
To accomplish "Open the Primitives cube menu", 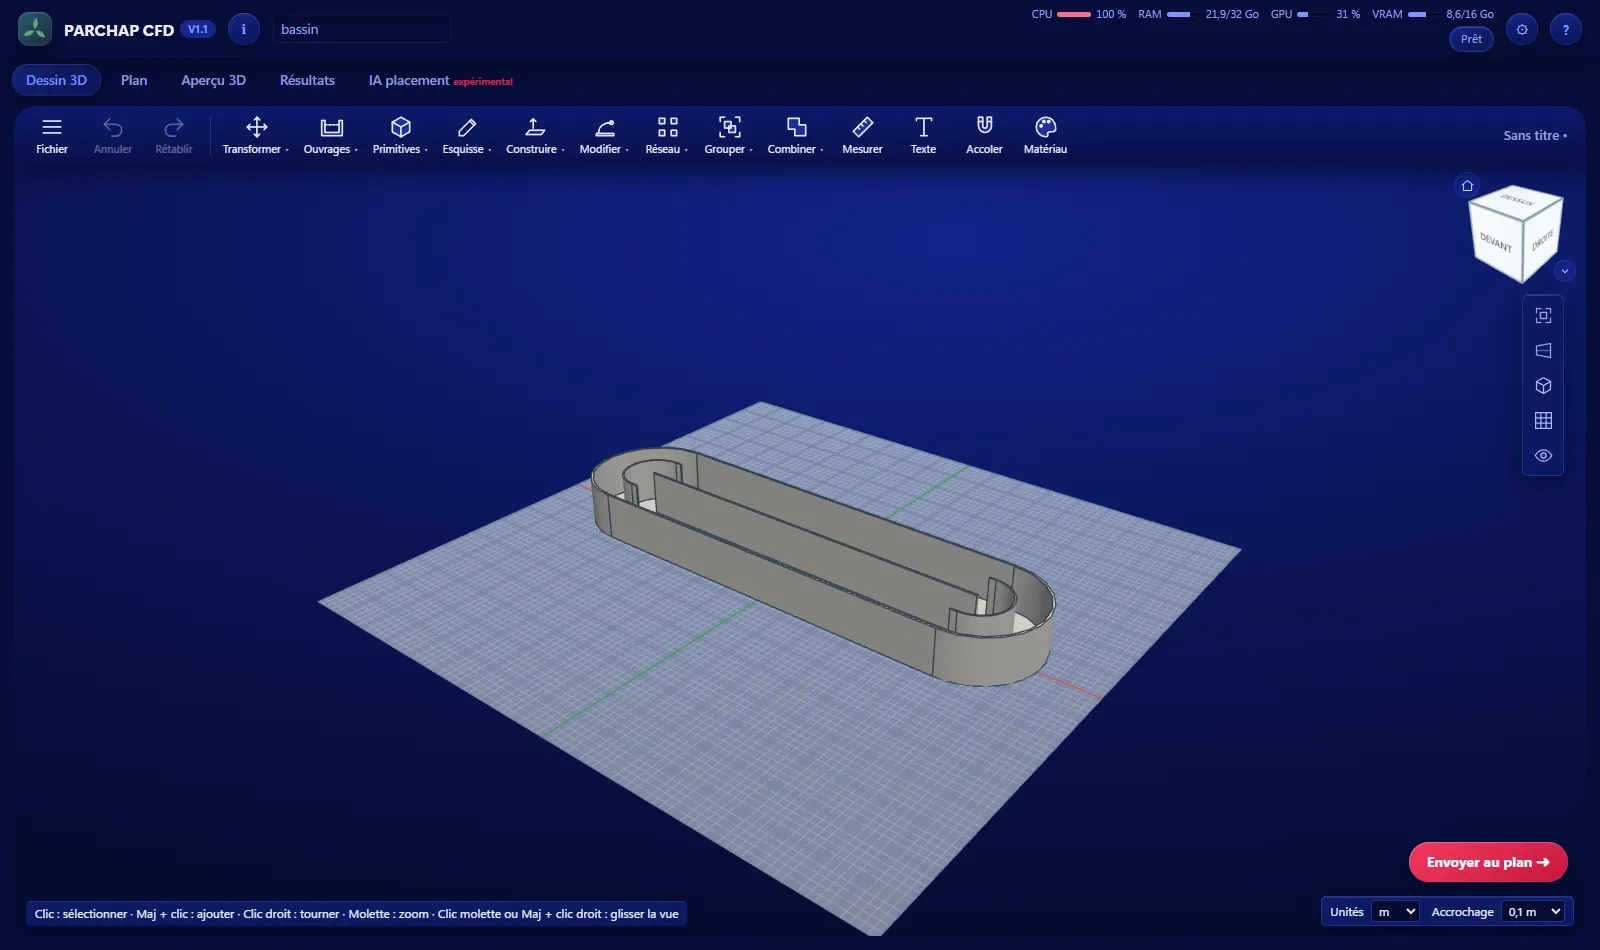I will (400, 135).
